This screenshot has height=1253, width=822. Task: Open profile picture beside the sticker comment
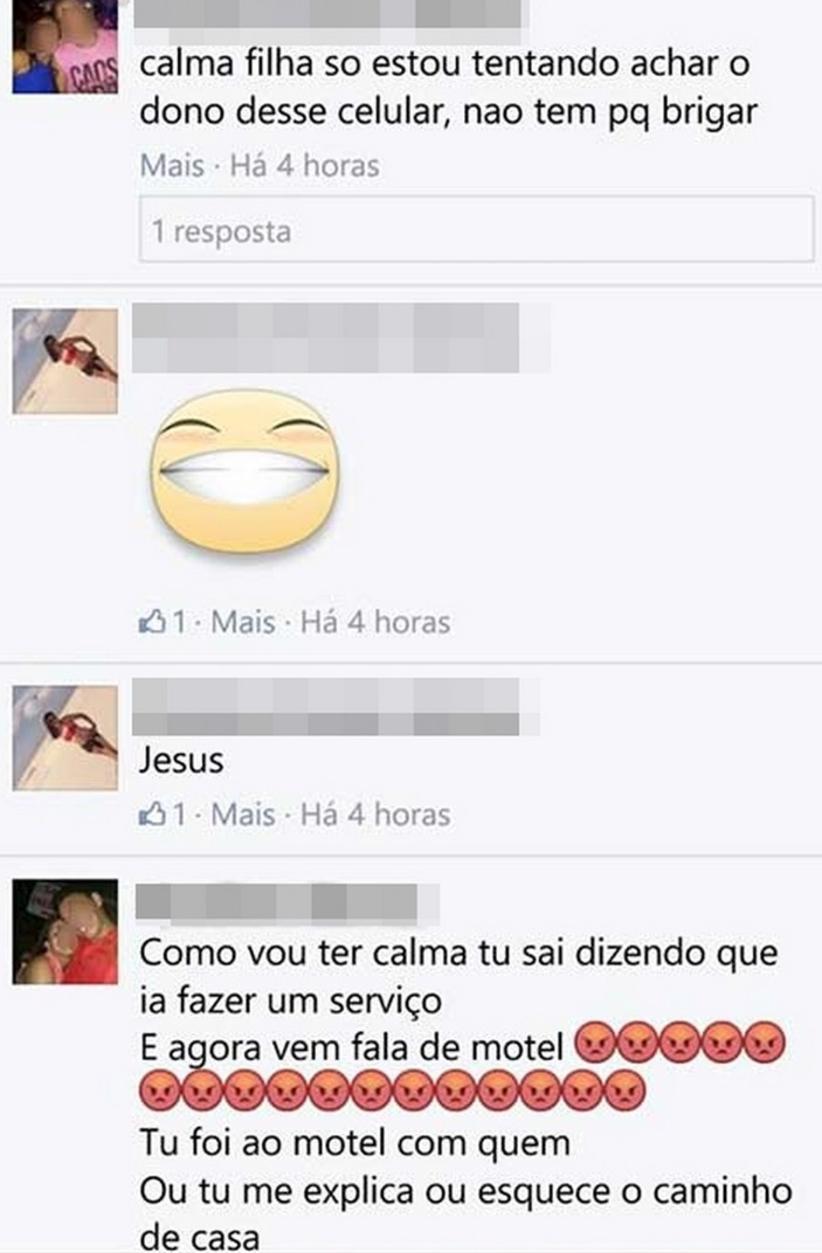[x=65, y=361]
